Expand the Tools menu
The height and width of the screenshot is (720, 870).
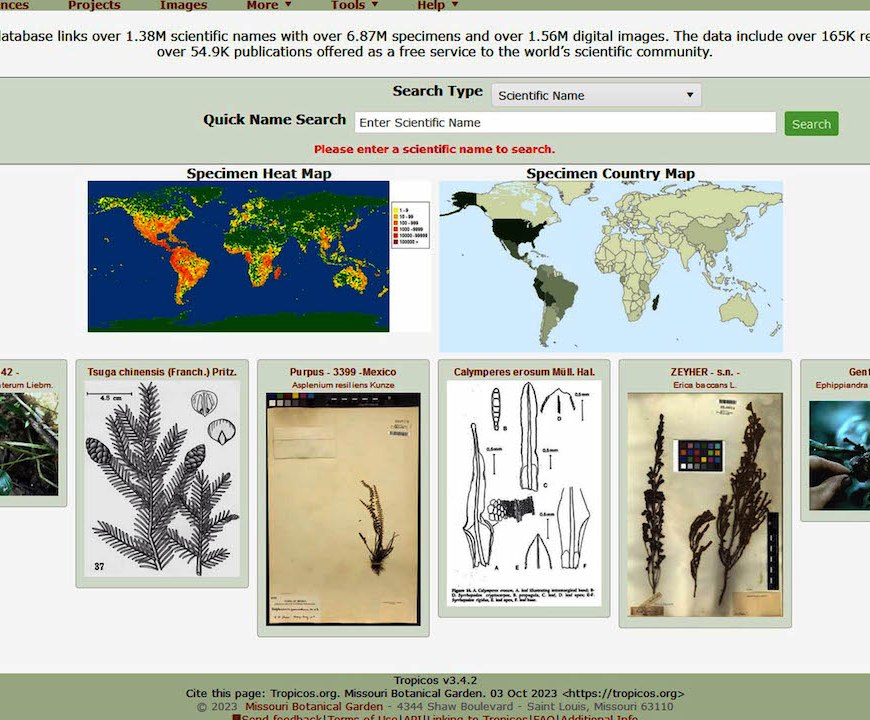click(354, 5)
